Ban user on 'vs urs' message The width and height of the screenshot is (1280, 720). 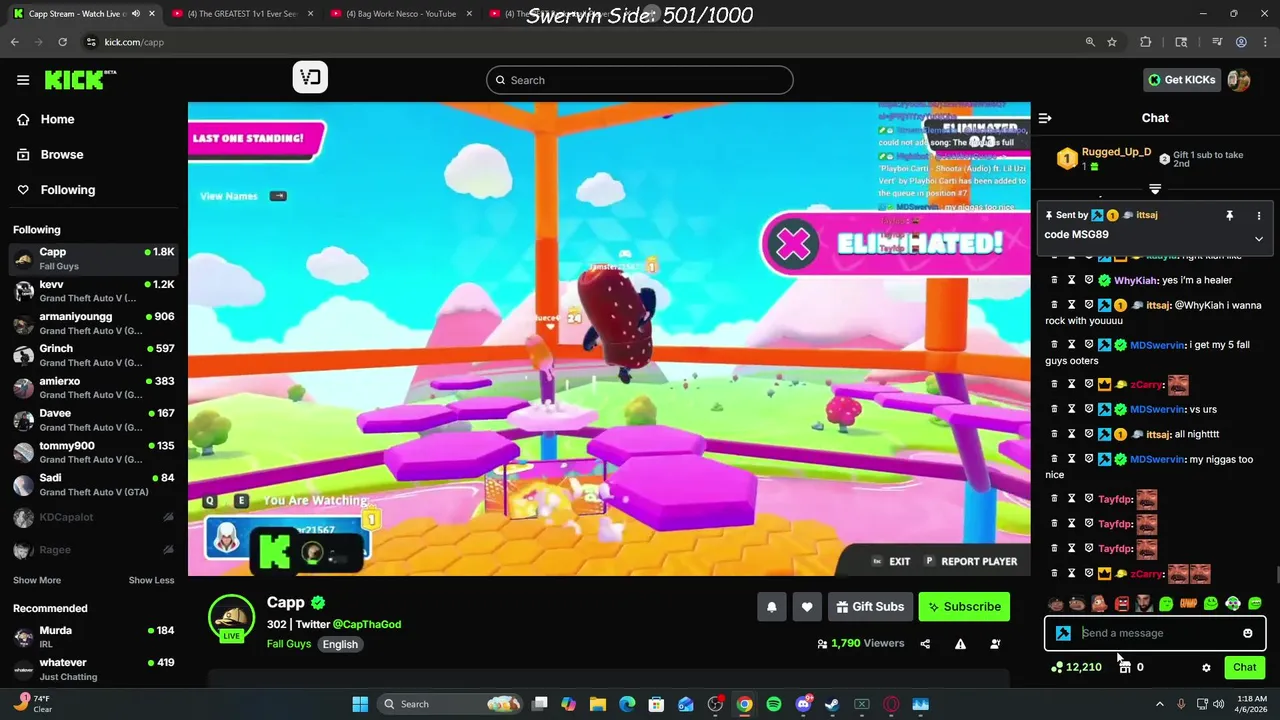pos(1089,409)
